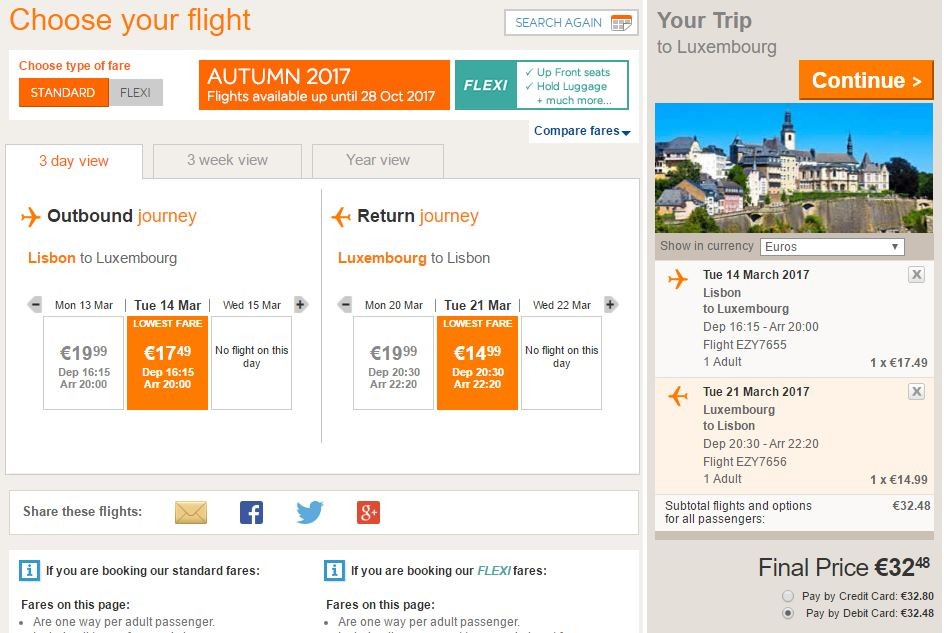
Task: Show earlier return dates with minus icon
Action: [x=346, y=305]
